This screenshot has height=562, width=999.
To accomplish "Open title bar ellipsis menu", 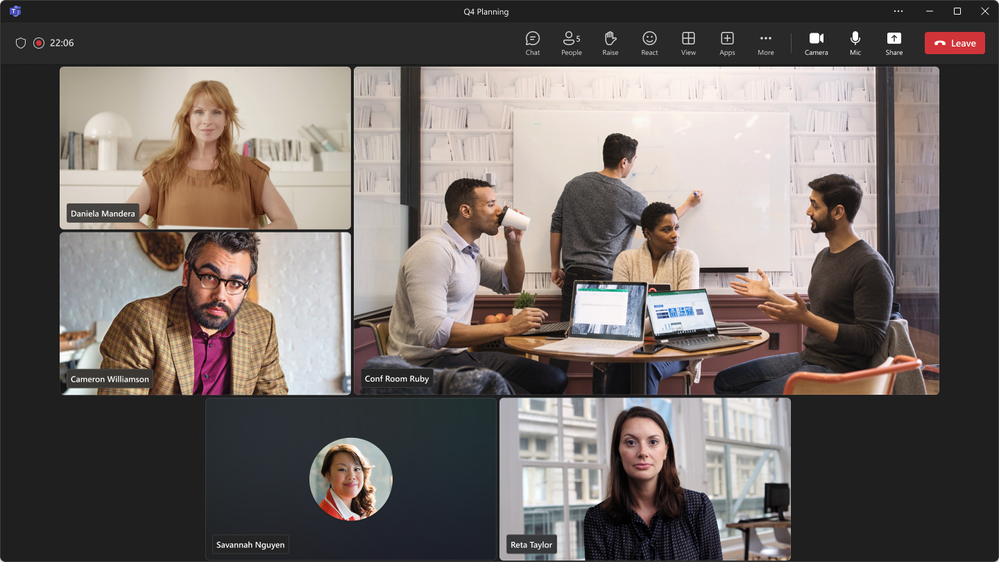I will click(898, 11).
